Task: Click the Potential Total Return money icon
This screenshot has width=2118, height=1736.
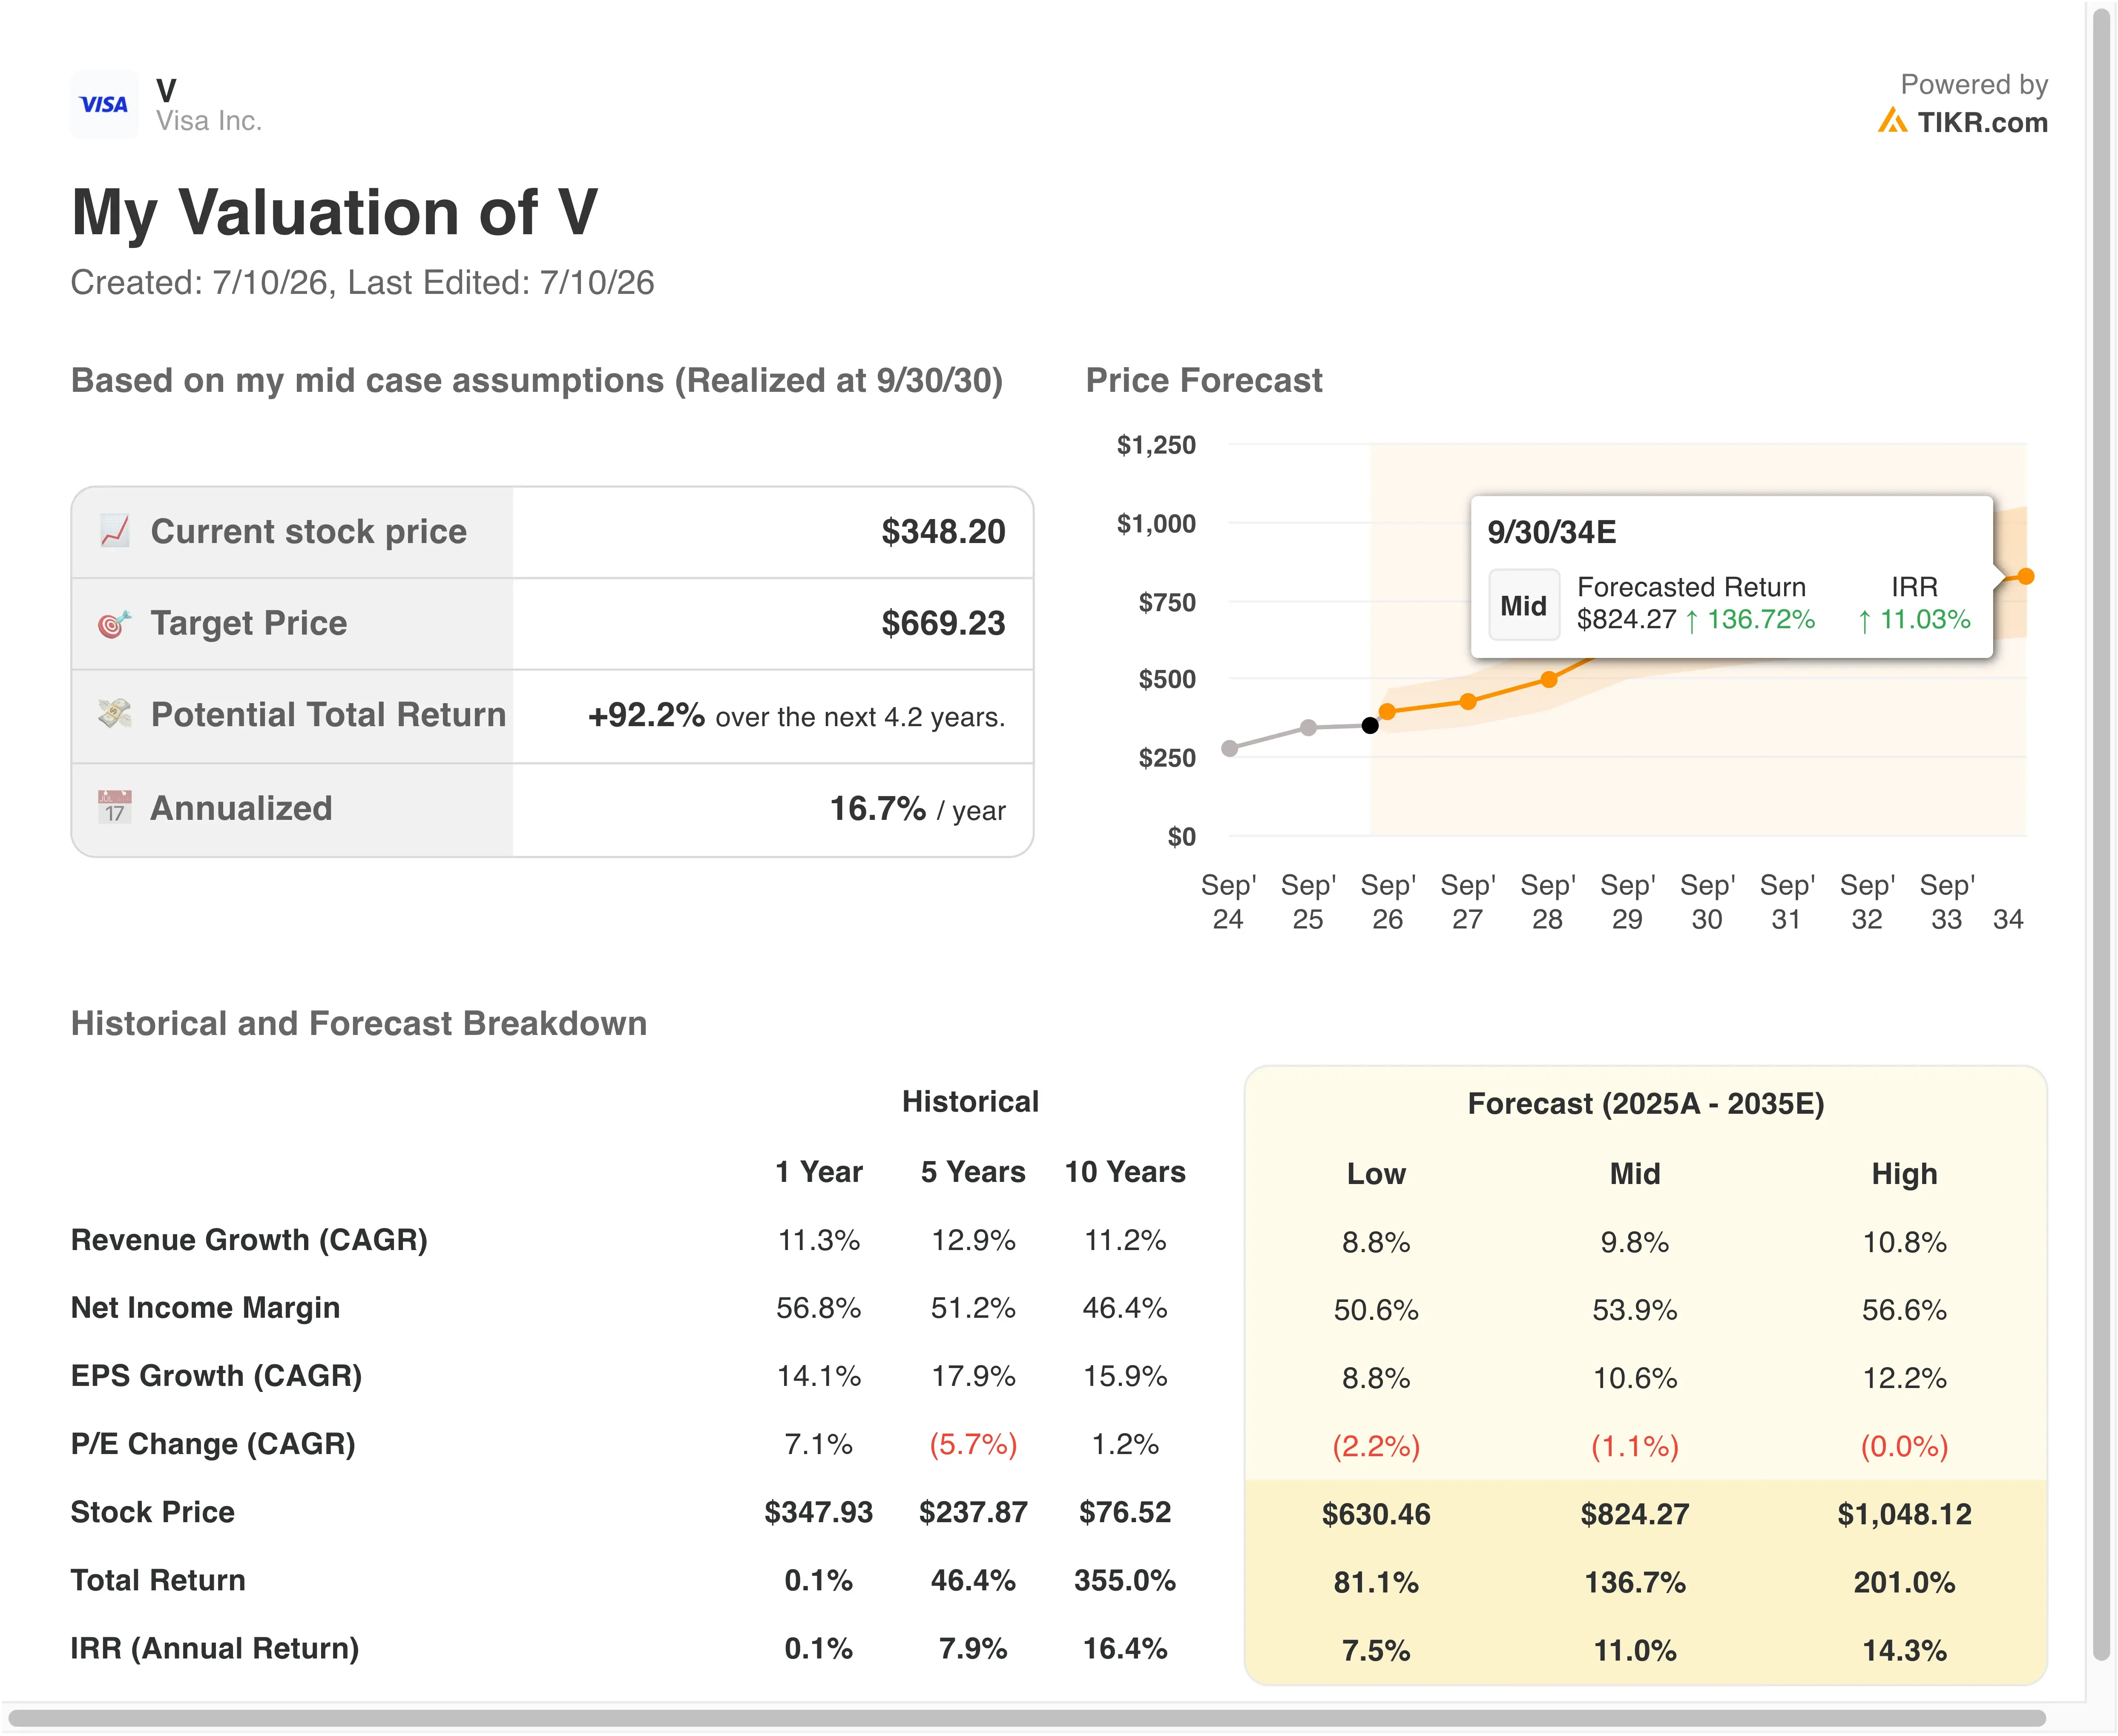Action: 115,714
